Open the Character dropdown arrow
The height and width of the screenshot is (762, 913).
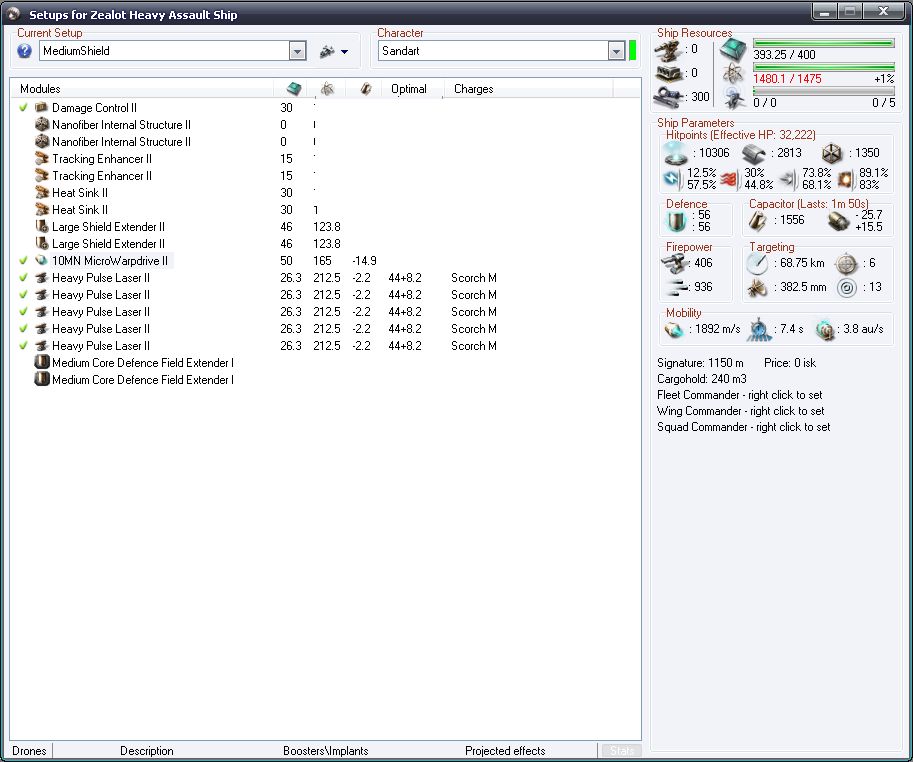[x=616, y=51]
